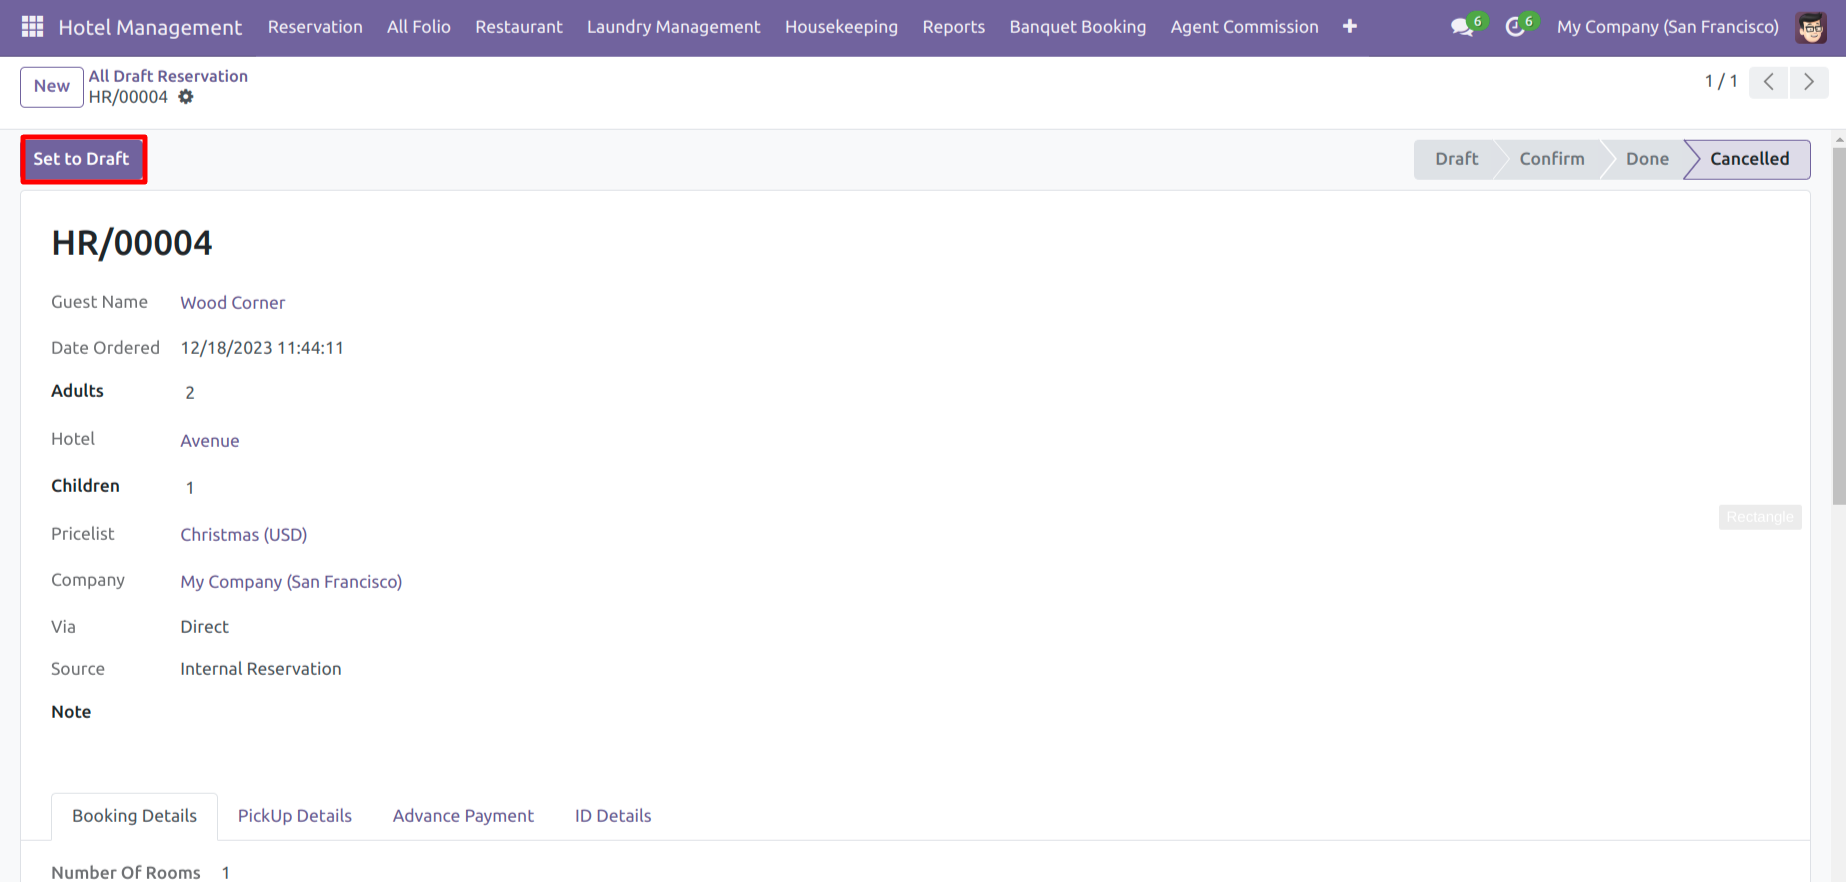Click the plus icon in menu bar
The width and height of the screenshot is (1846, 882).
pyautogui.click(x=1349, y=27)
